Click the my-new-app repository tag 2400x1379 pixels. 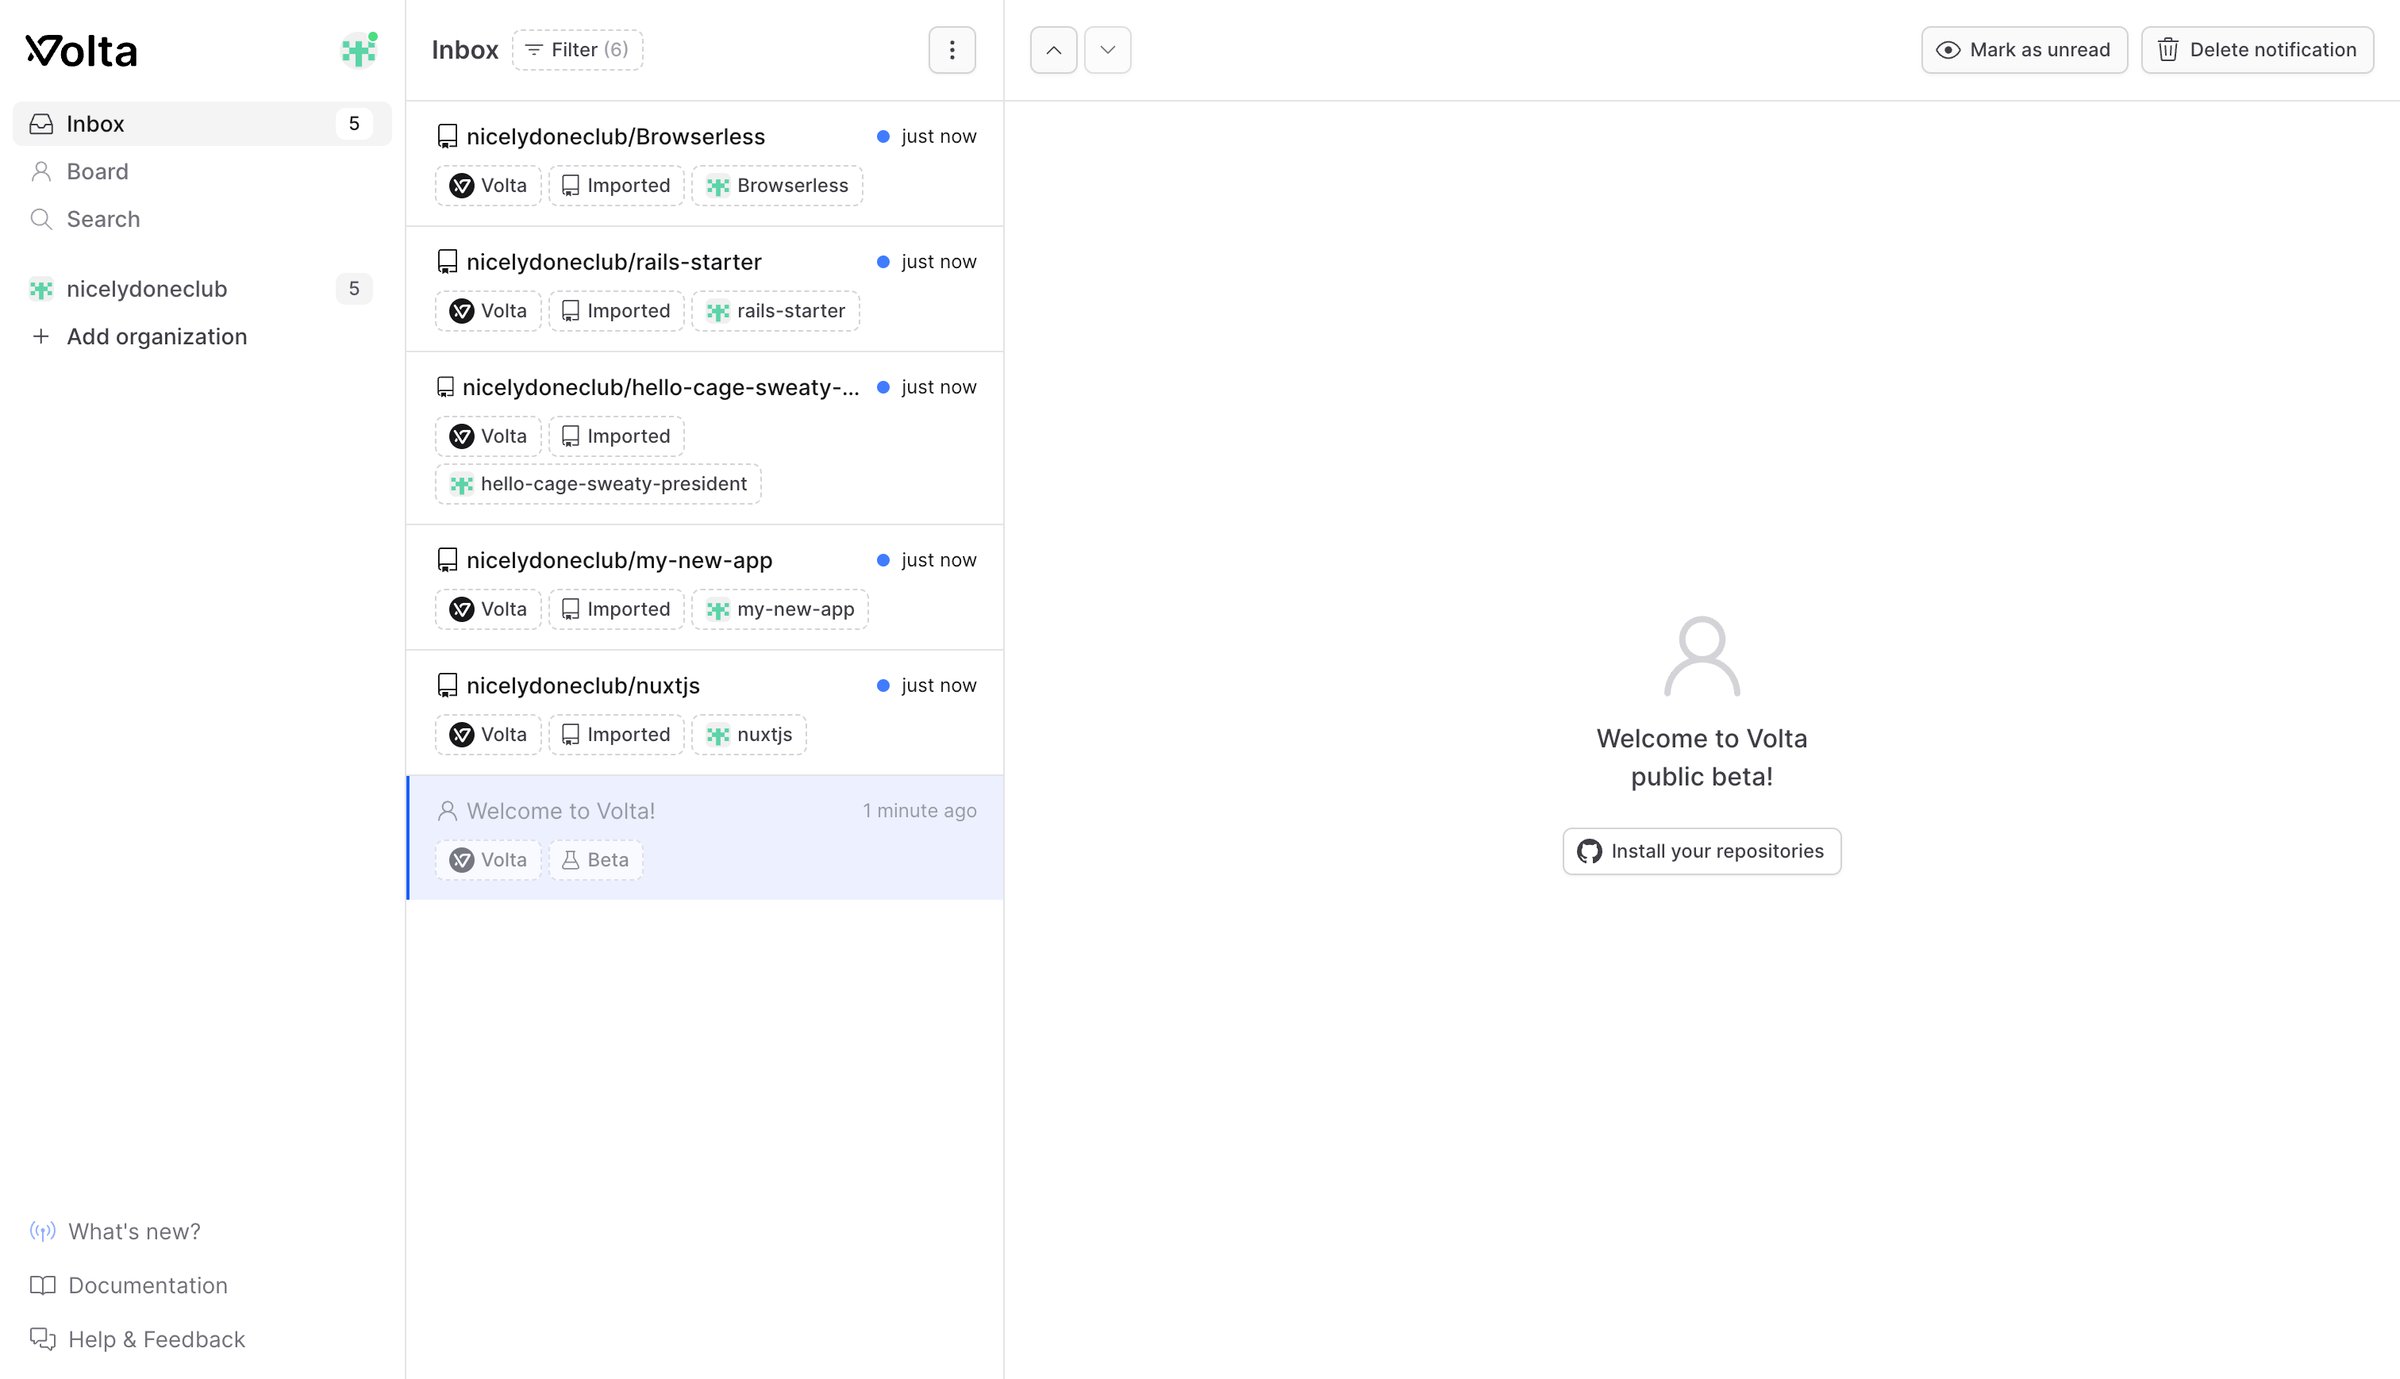(x=780, y=609)
